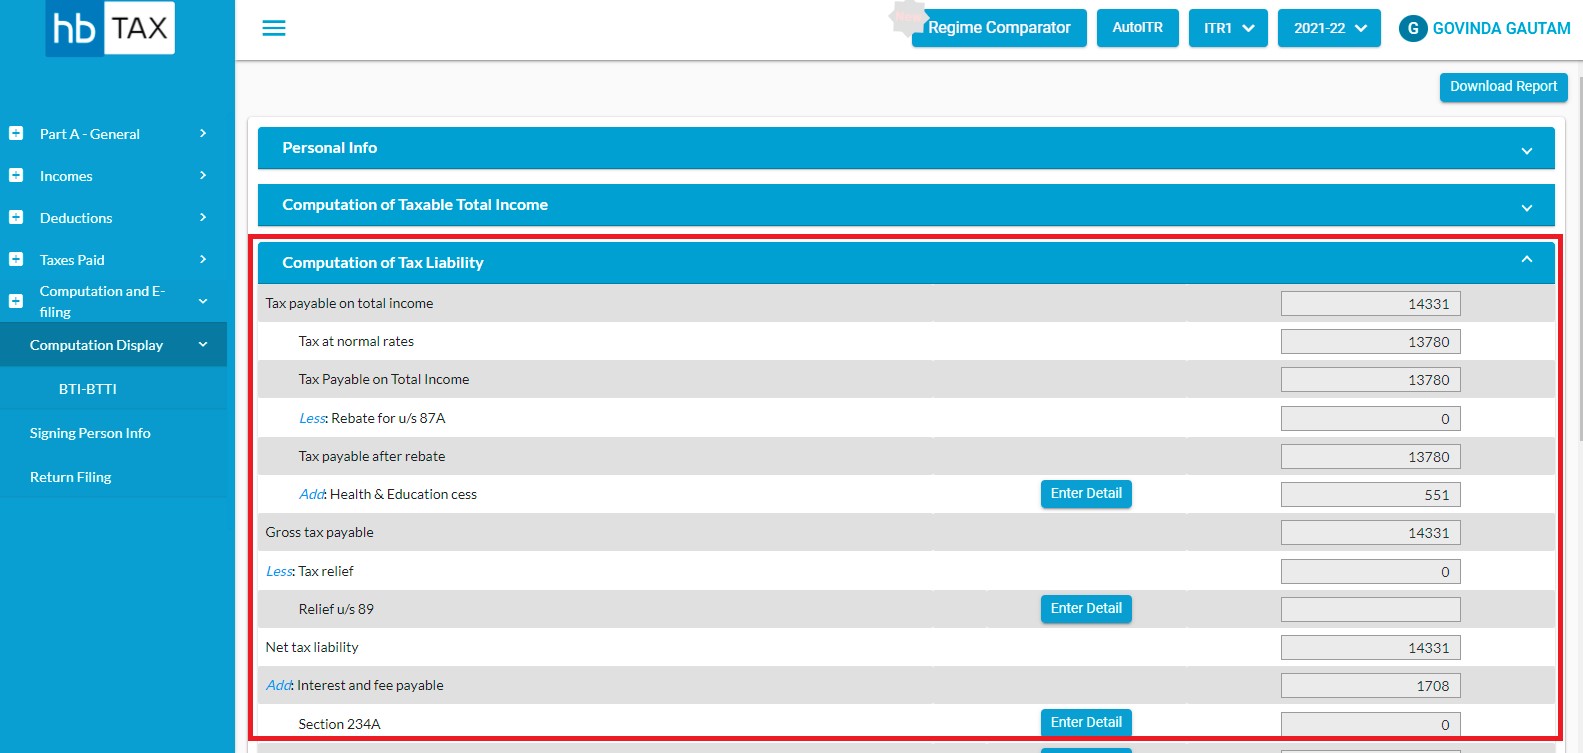
Task: Click the empty Relief u/s 89 field
Action: click(1371, 610)
